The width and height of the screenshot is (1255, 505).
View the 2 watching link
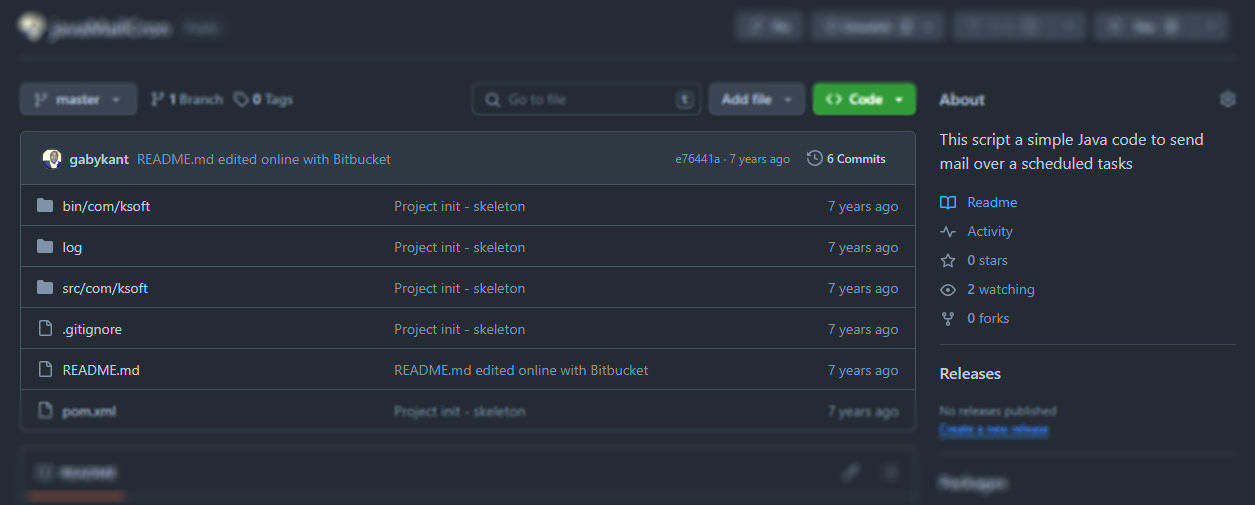point(1001,289)
